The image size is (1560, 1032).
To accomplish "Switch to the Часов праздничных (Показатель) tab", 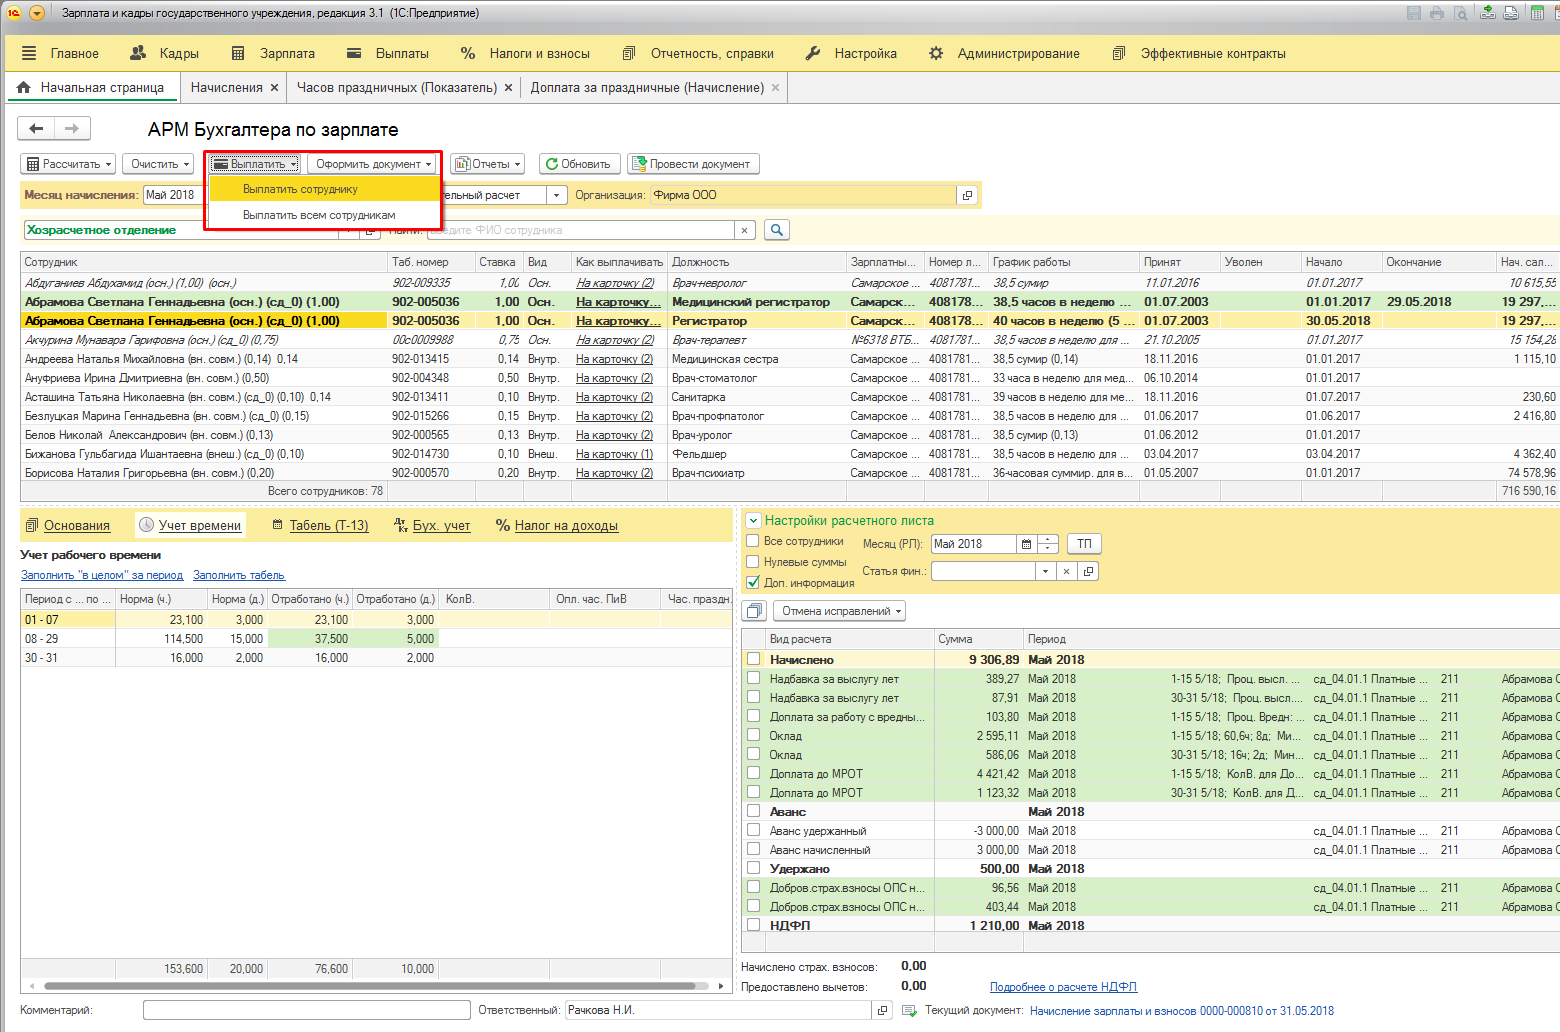I will click(x=396, y=88).
